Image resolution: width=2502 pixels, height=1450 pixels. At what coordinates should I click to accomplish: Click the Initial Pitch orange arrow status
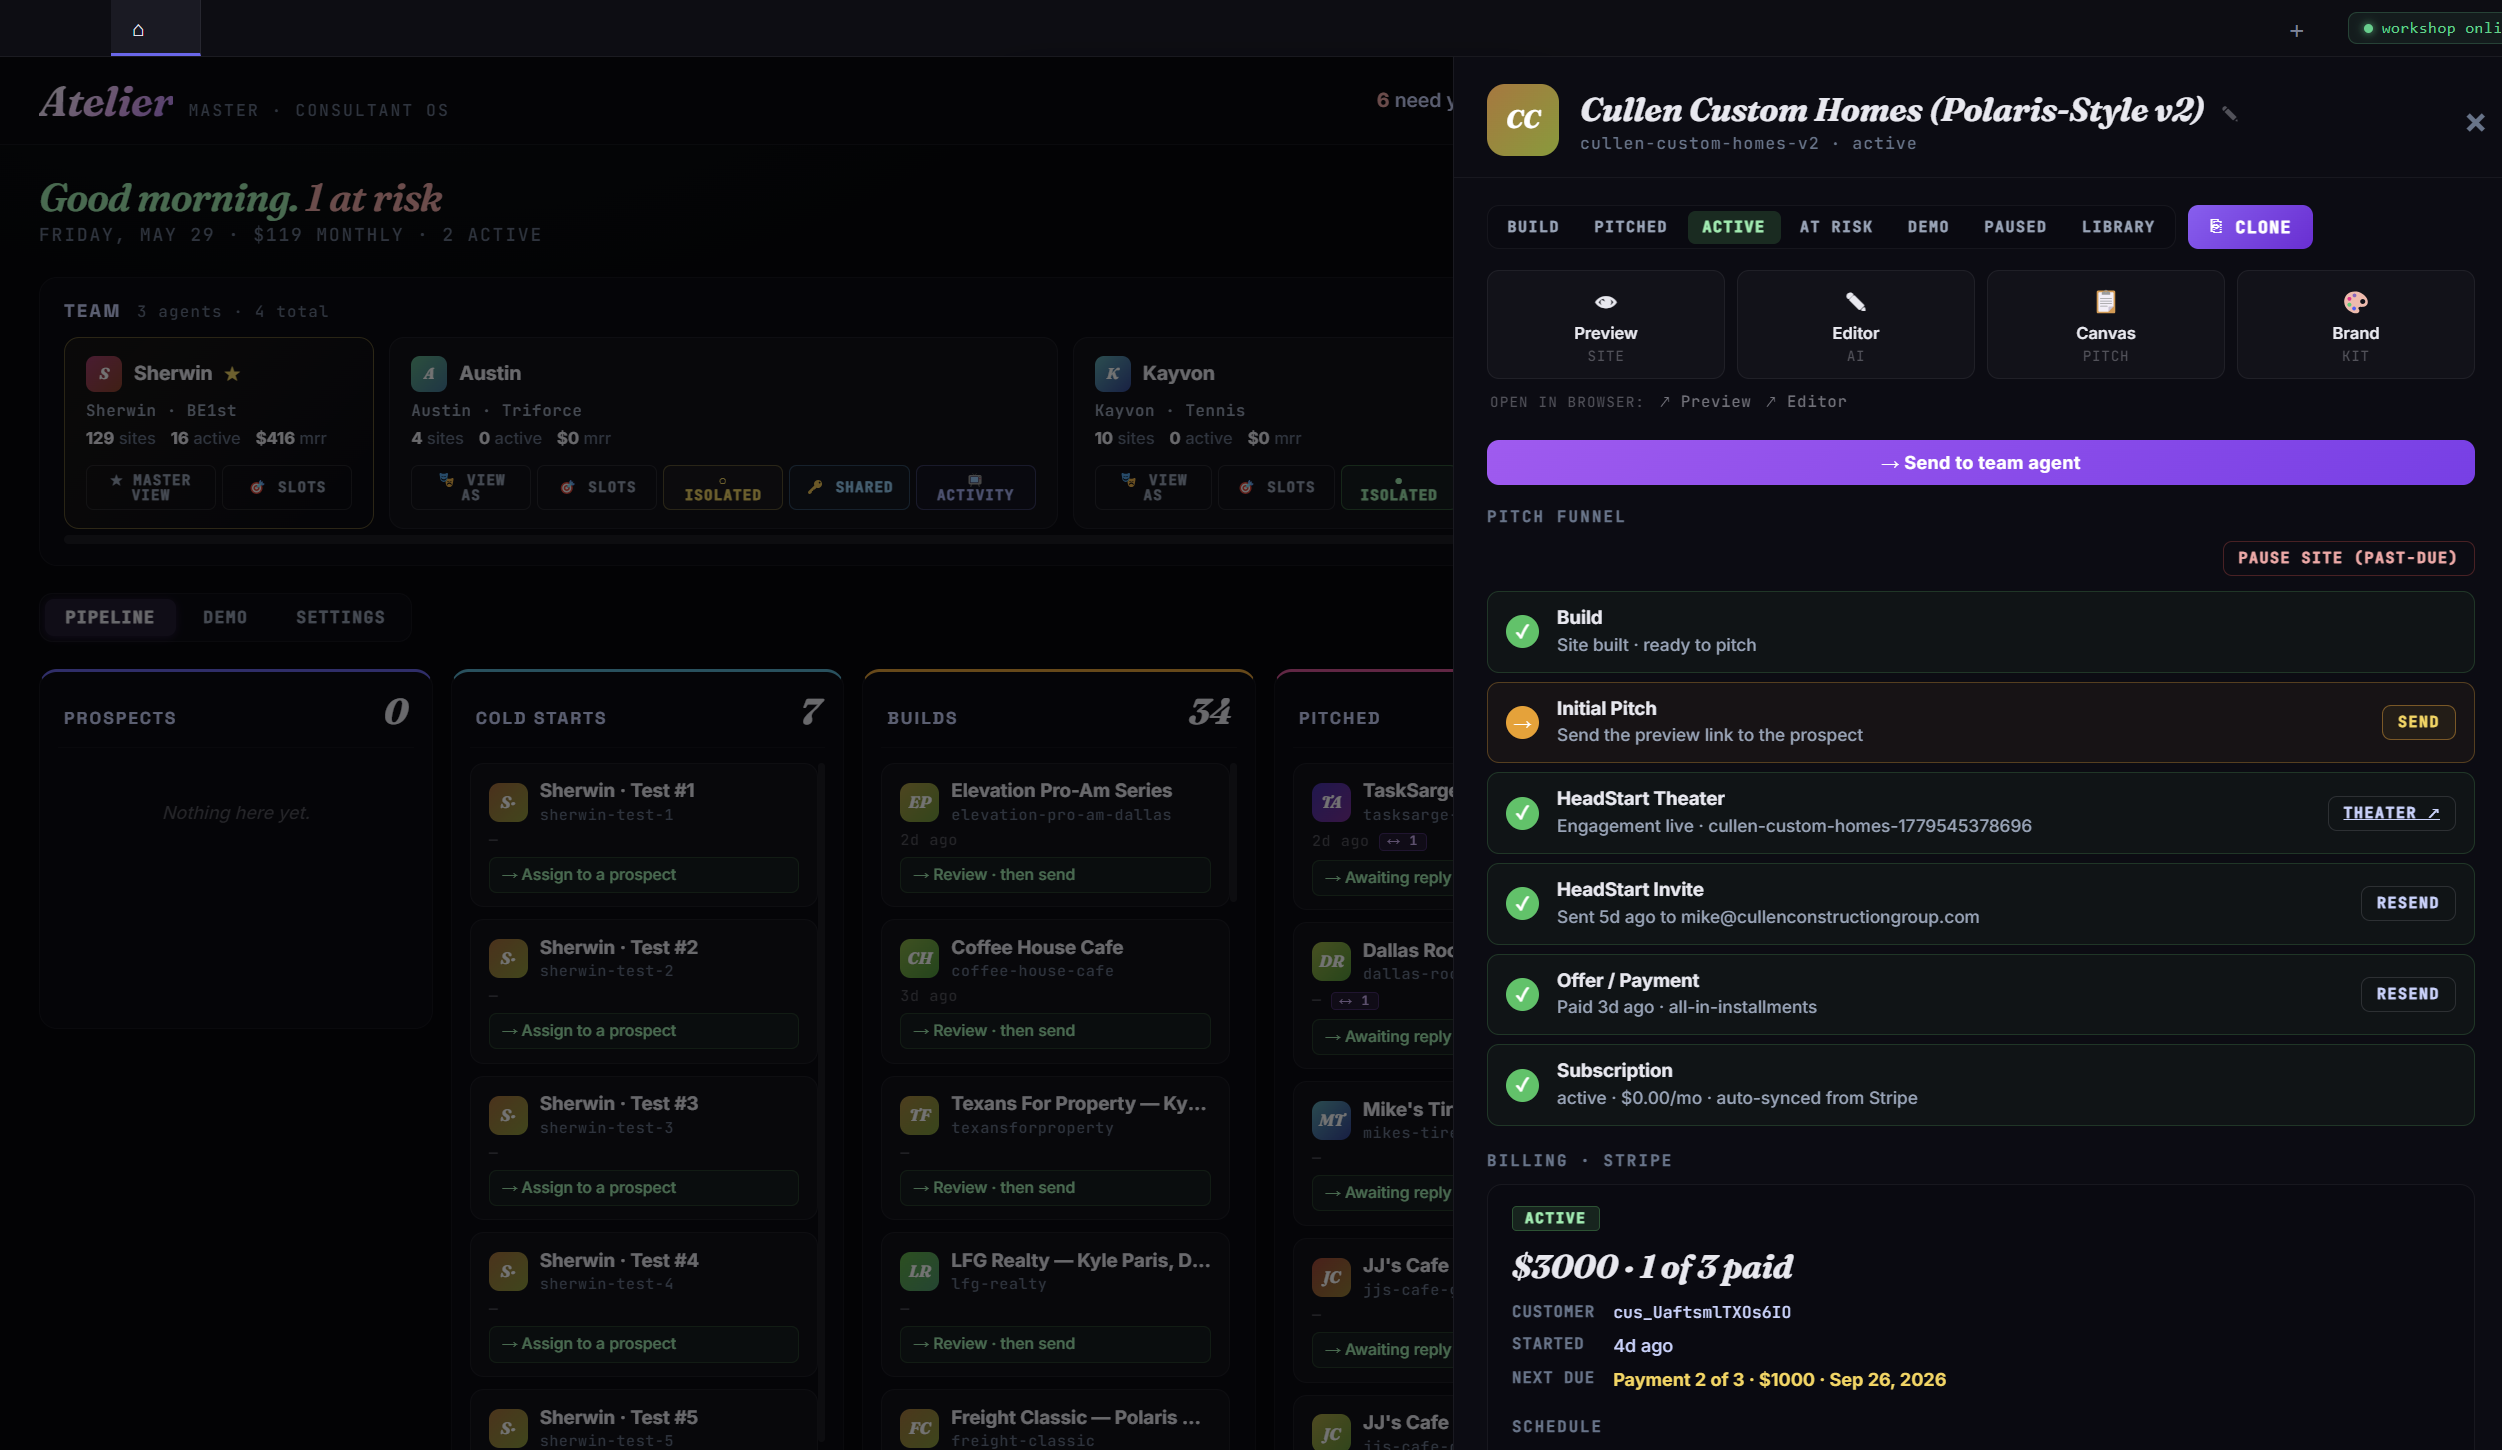pyautogui.click(x=1522, y=722)
